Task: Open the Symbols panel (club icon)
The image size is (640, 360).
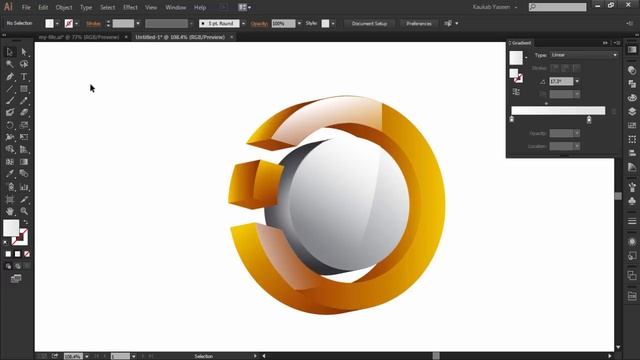Action: point(632,202)
